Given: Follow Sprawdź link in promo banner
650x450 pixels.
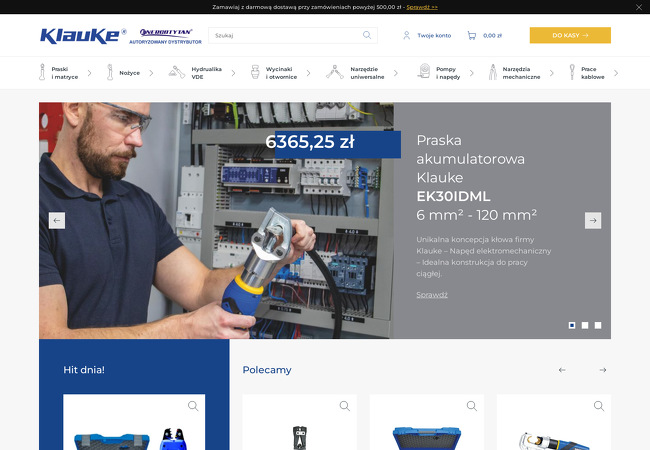Looking at the screenshot, I should tap(422, 7).
